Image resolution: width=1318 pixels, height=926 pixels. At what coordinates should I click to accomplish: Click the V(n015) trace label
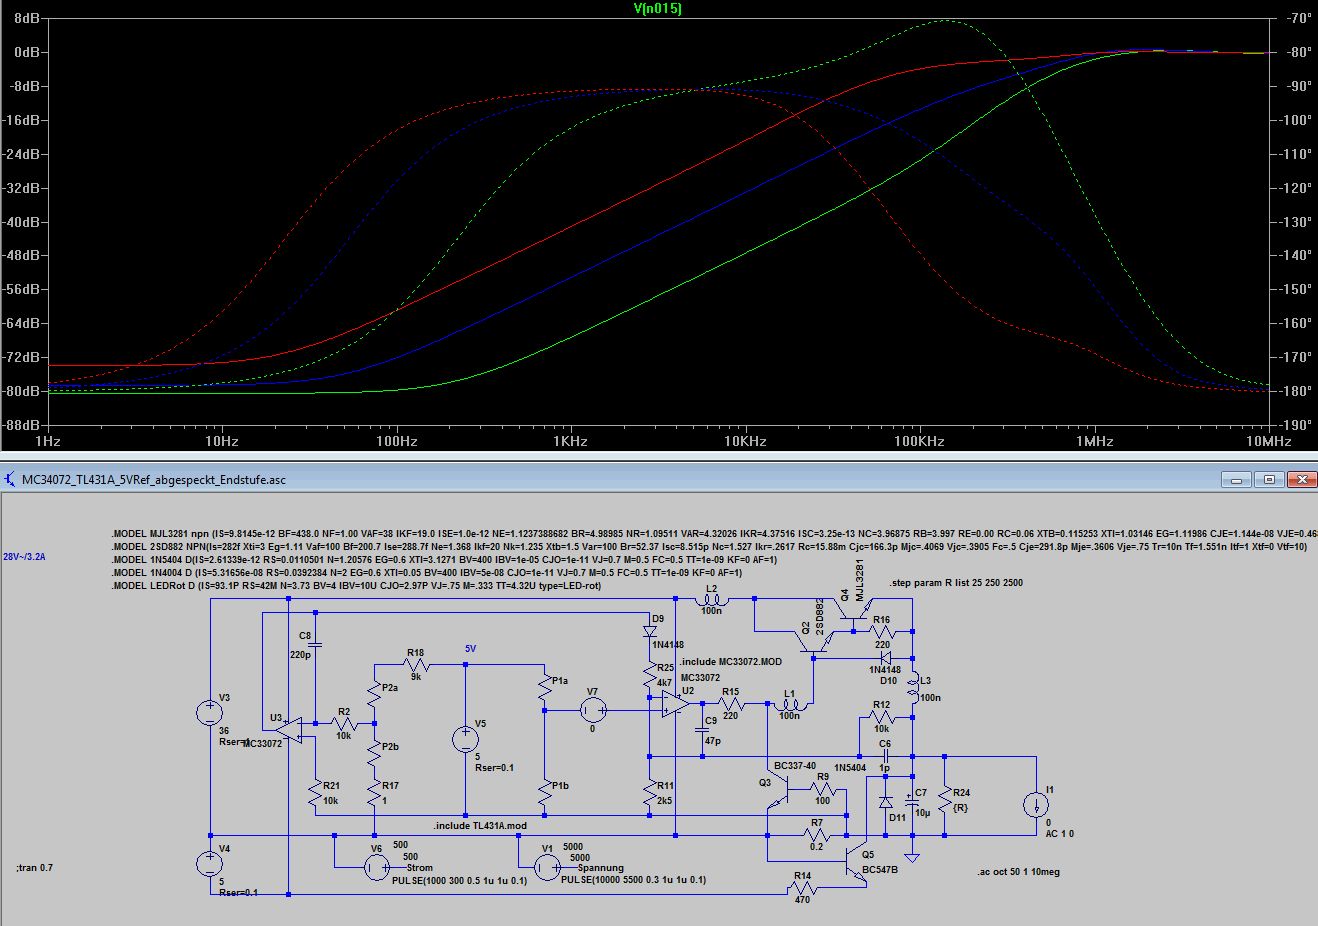tap(657, 9)
